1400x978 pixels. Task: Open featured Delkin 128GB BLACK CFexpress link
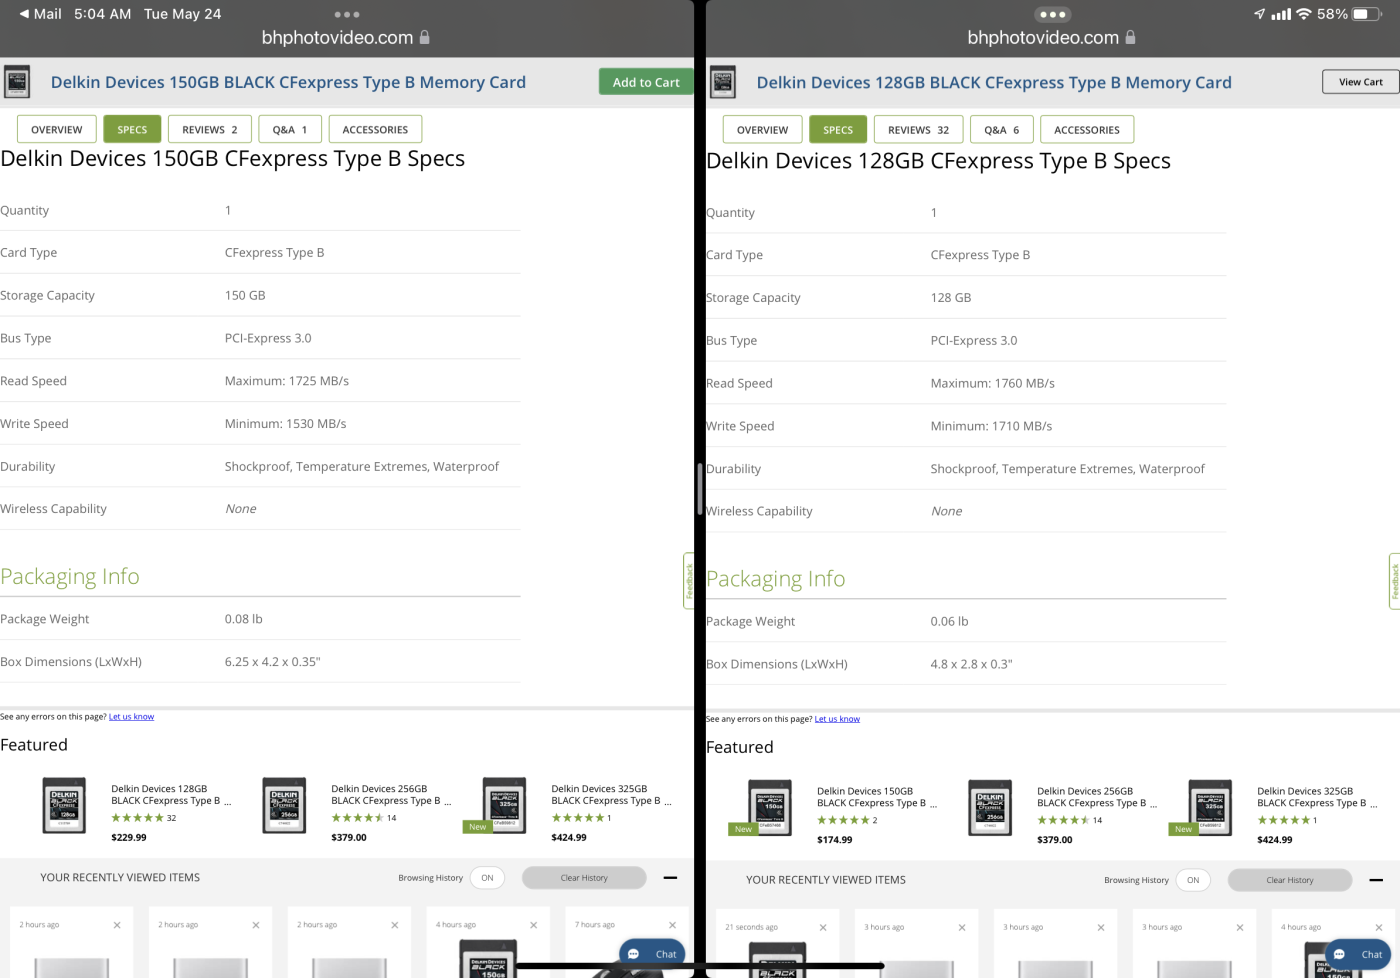171,795
